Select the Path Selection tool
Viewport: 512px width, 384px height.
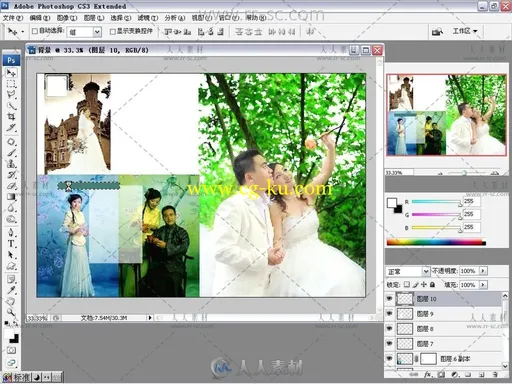pyautogui.click(x=11, y=255)
